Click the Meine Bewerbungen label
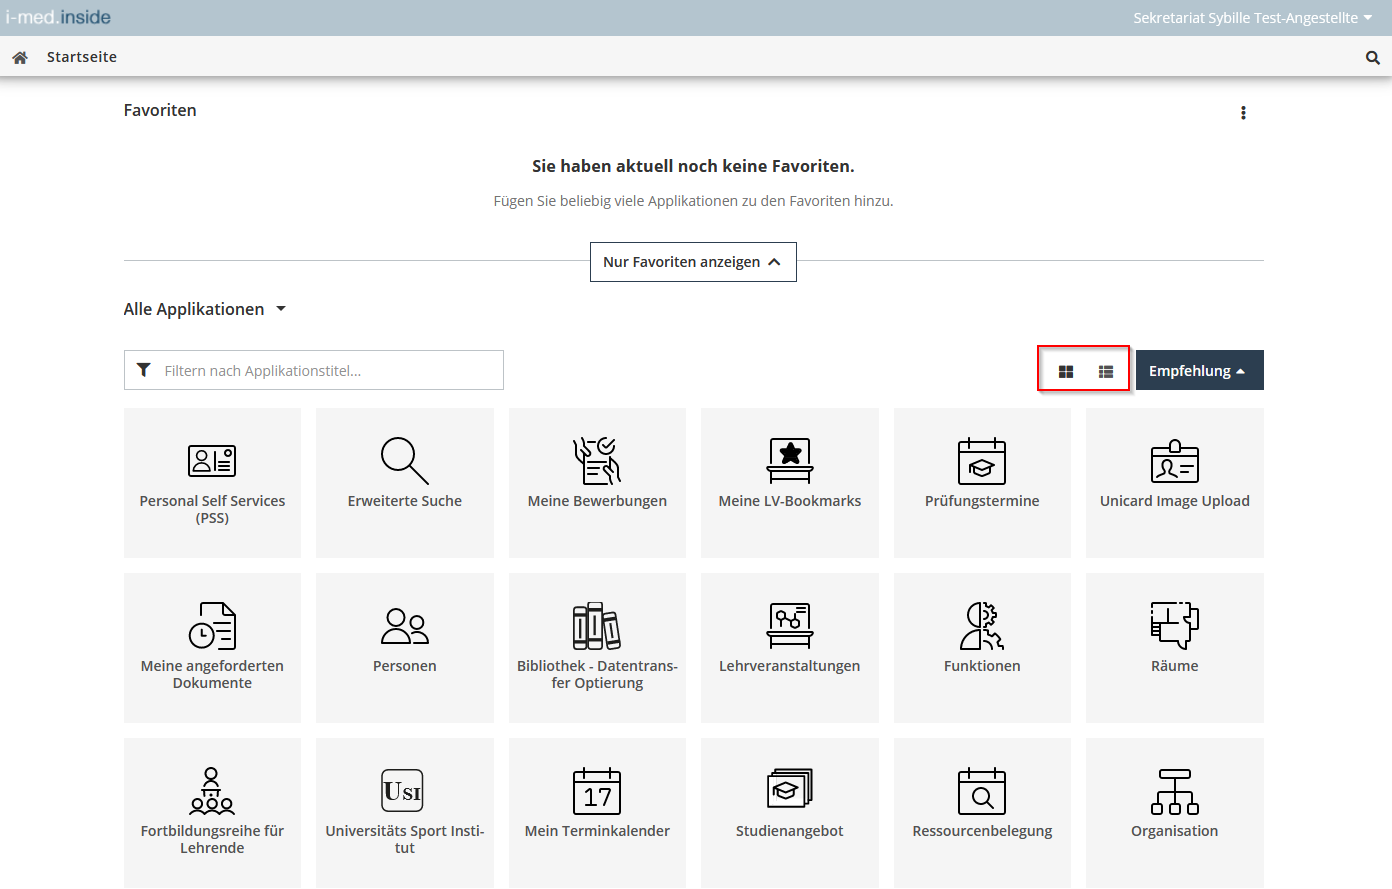 click(597, 501)
